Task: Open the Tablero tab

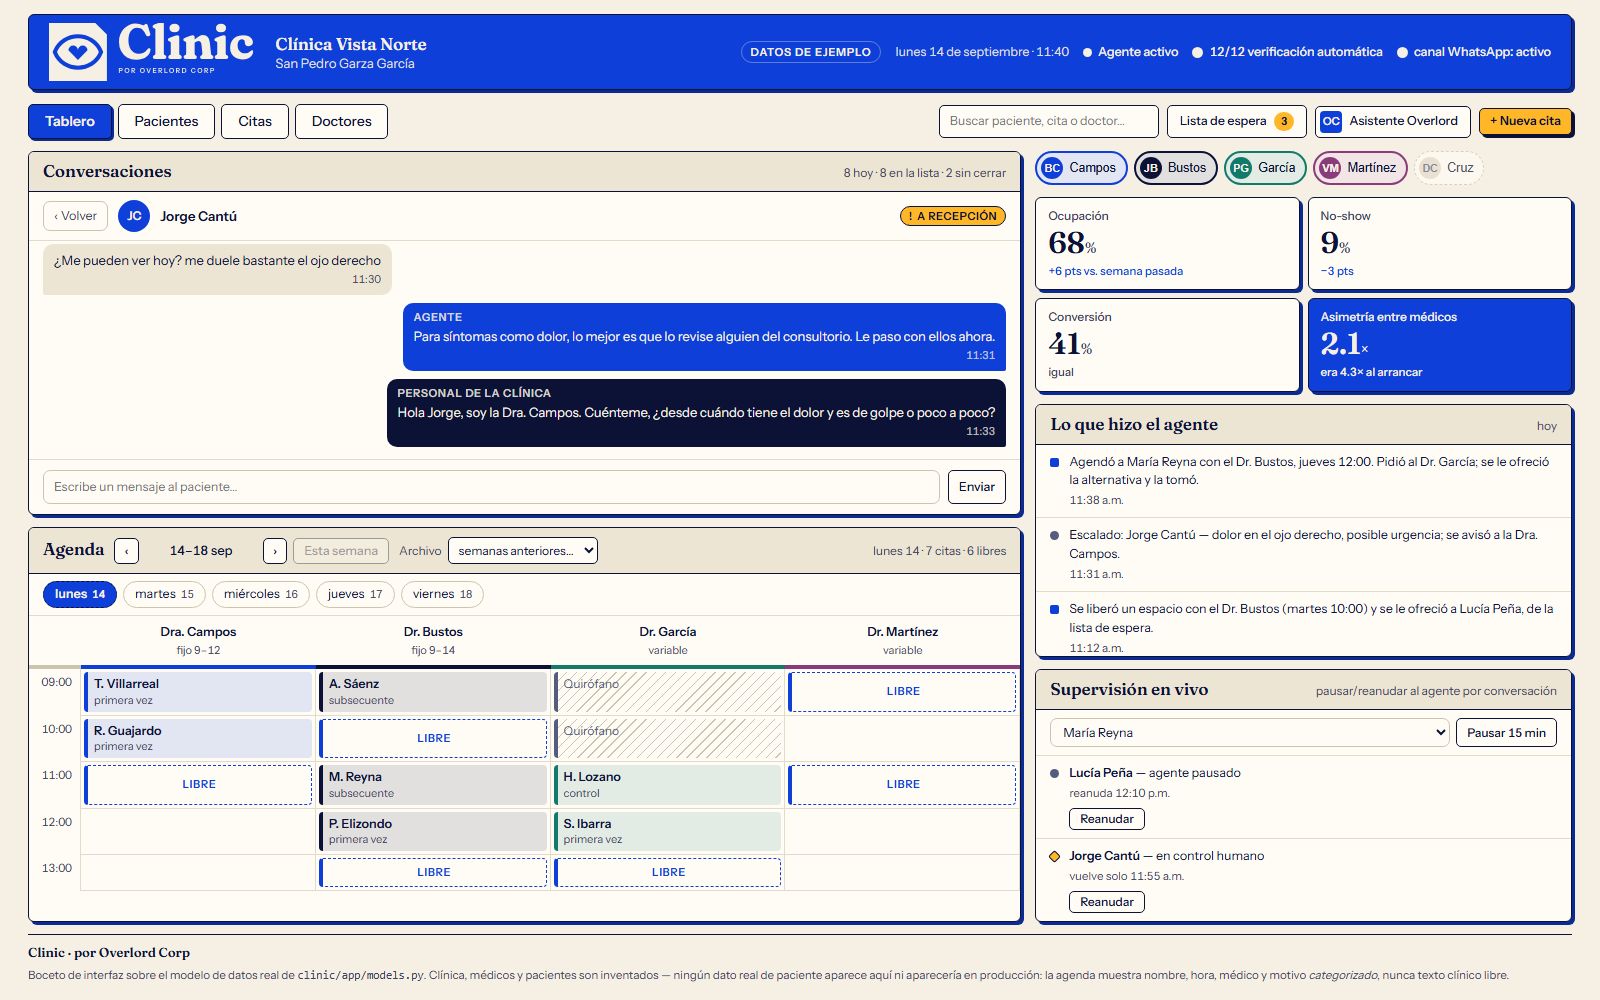Action: coord(69,121)
